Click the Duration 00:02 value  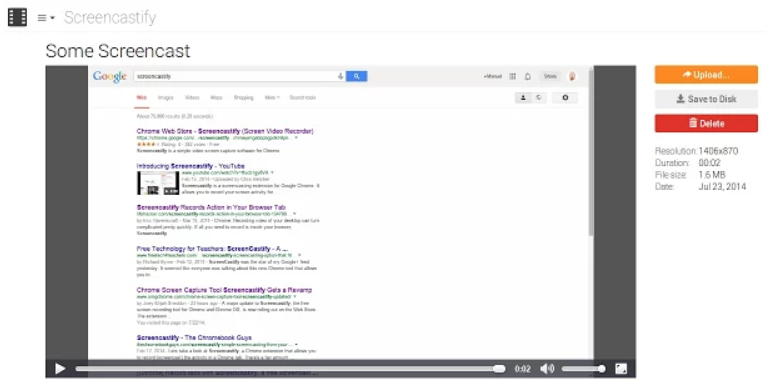709,163
